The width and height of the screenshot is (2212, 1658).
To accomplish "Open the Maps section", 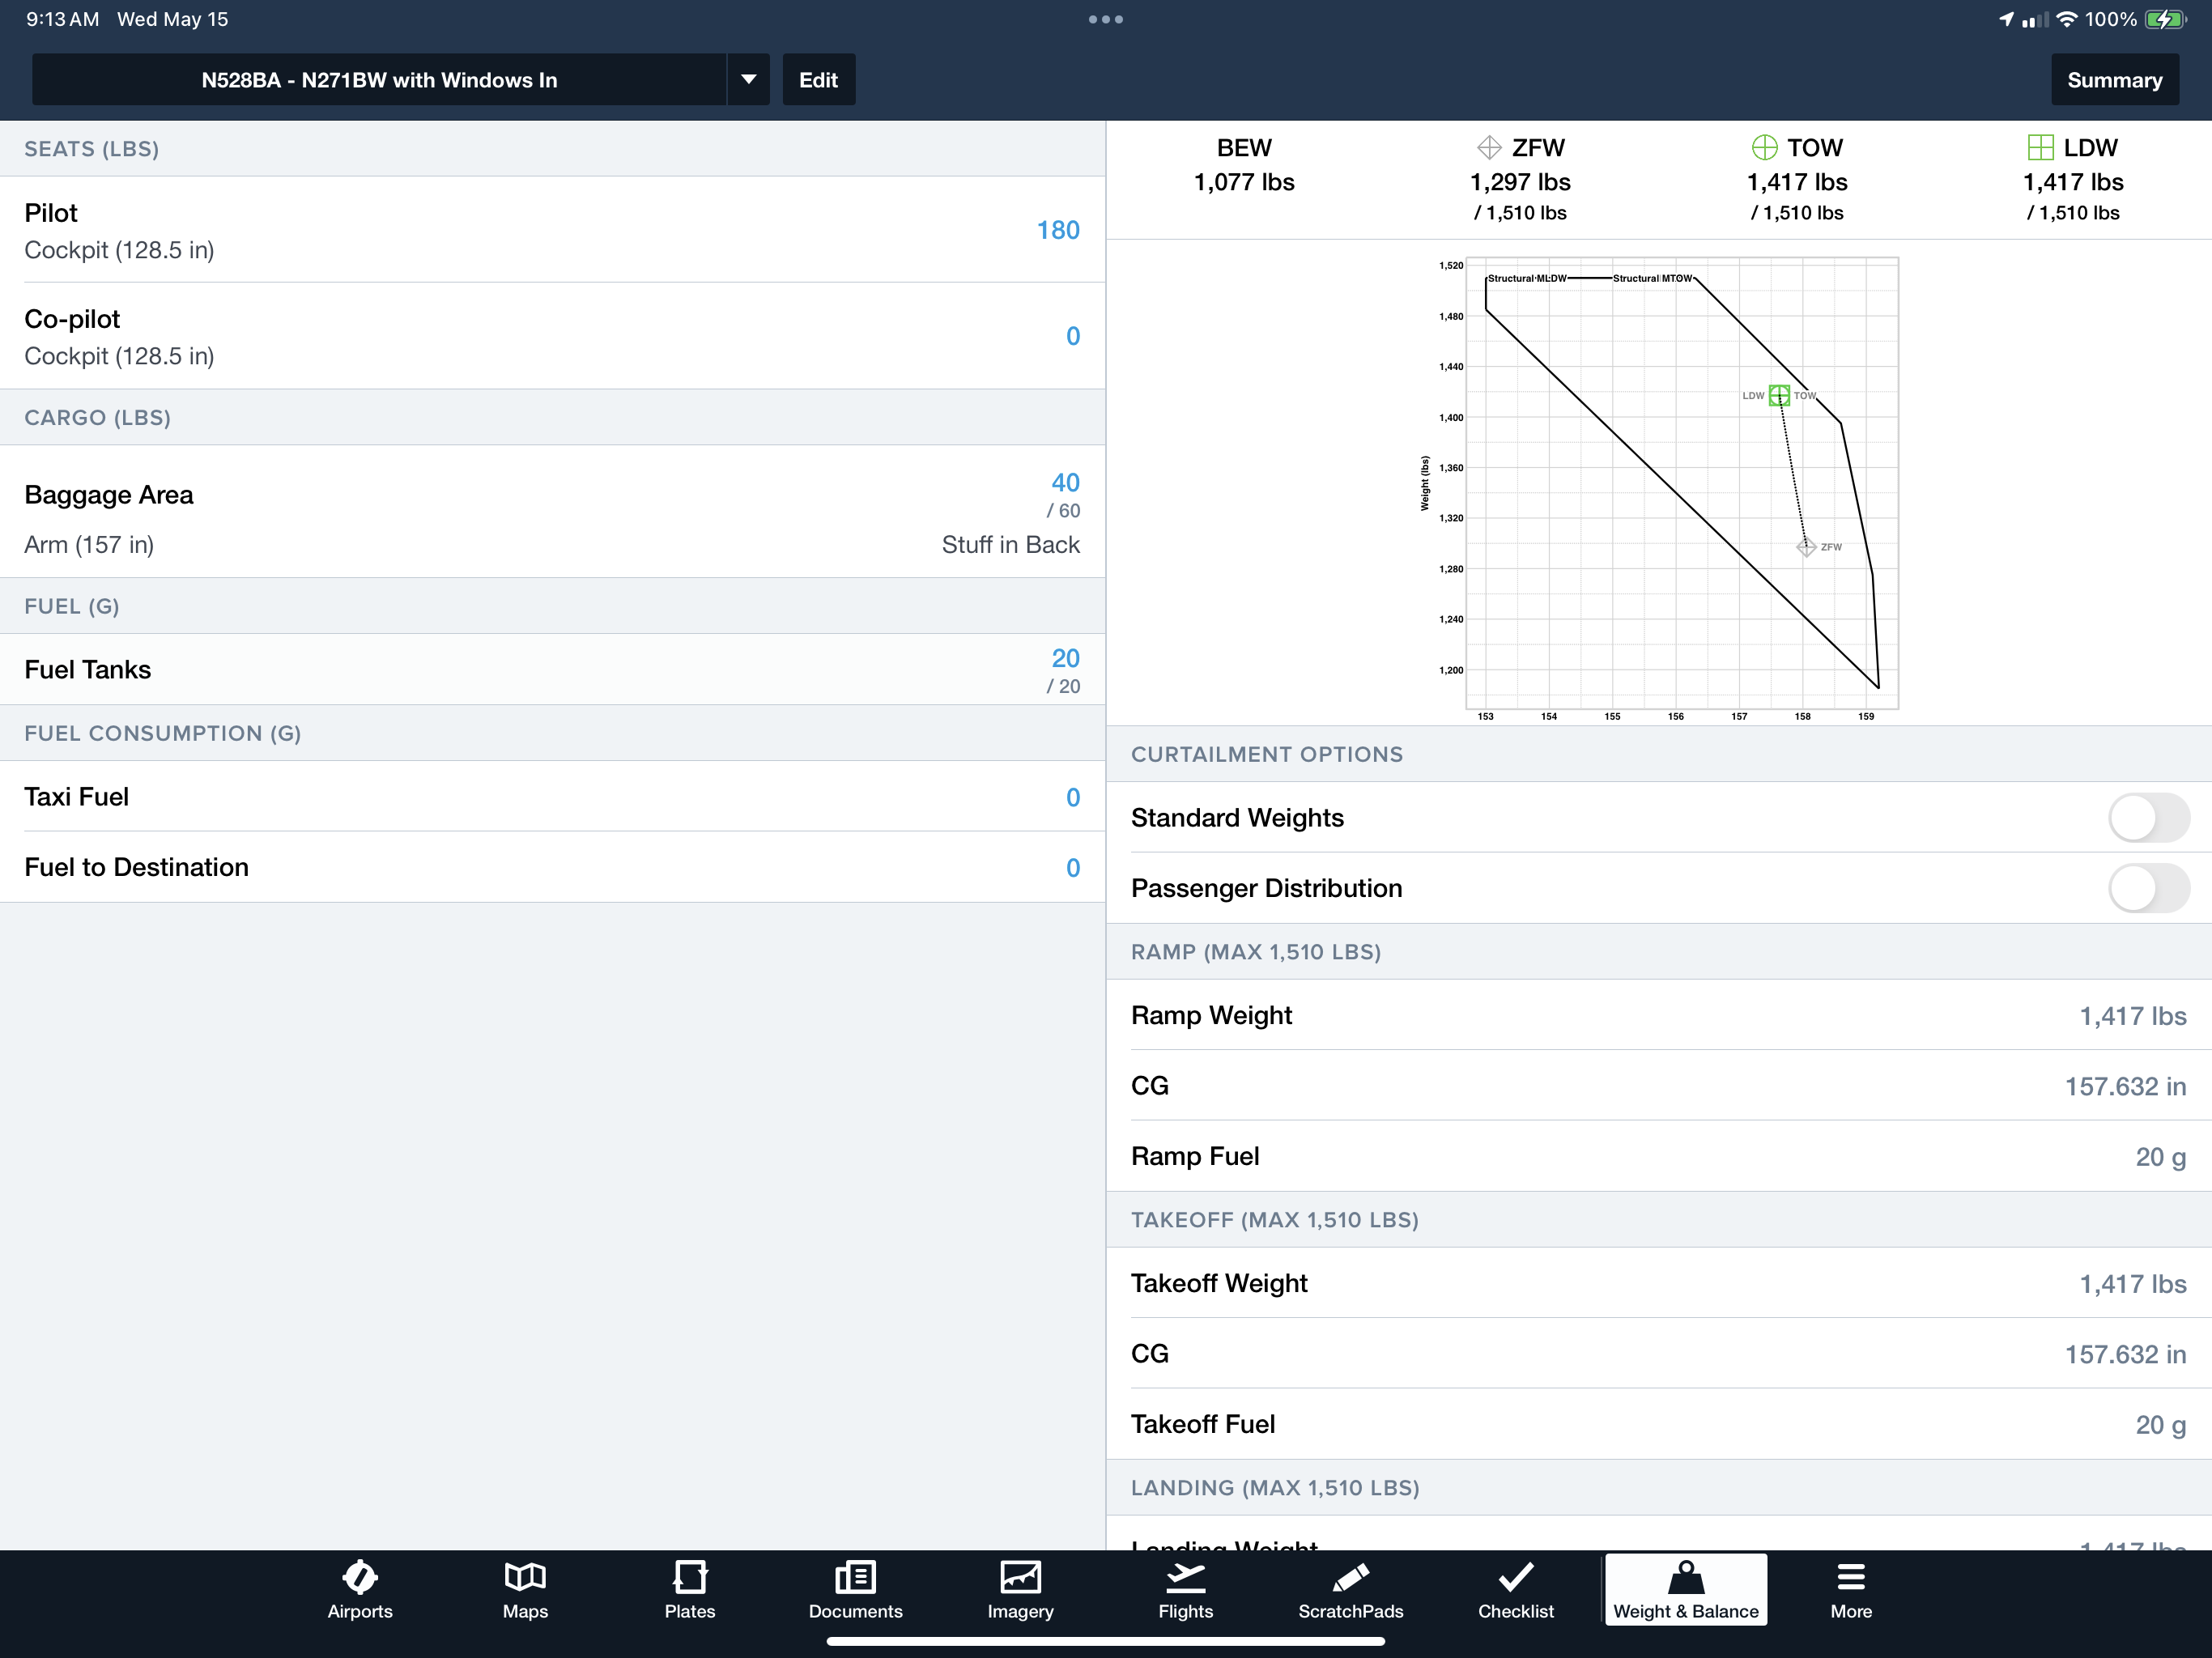I will coord(525,1590).
